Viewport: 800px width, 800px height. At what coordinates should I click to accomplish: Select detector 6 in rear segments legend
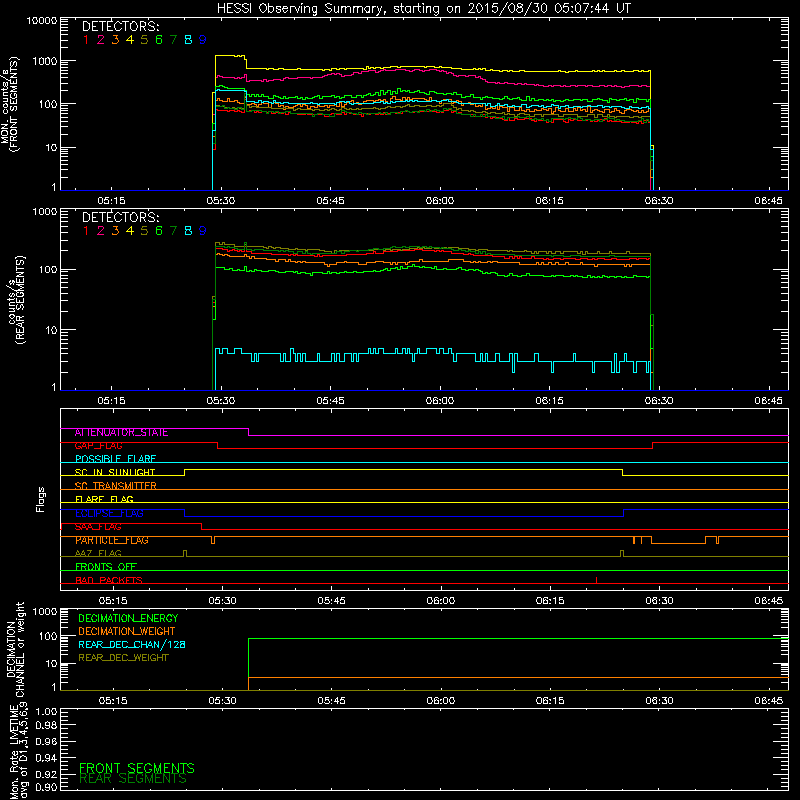pyautogui.click(x=159, y=231)
